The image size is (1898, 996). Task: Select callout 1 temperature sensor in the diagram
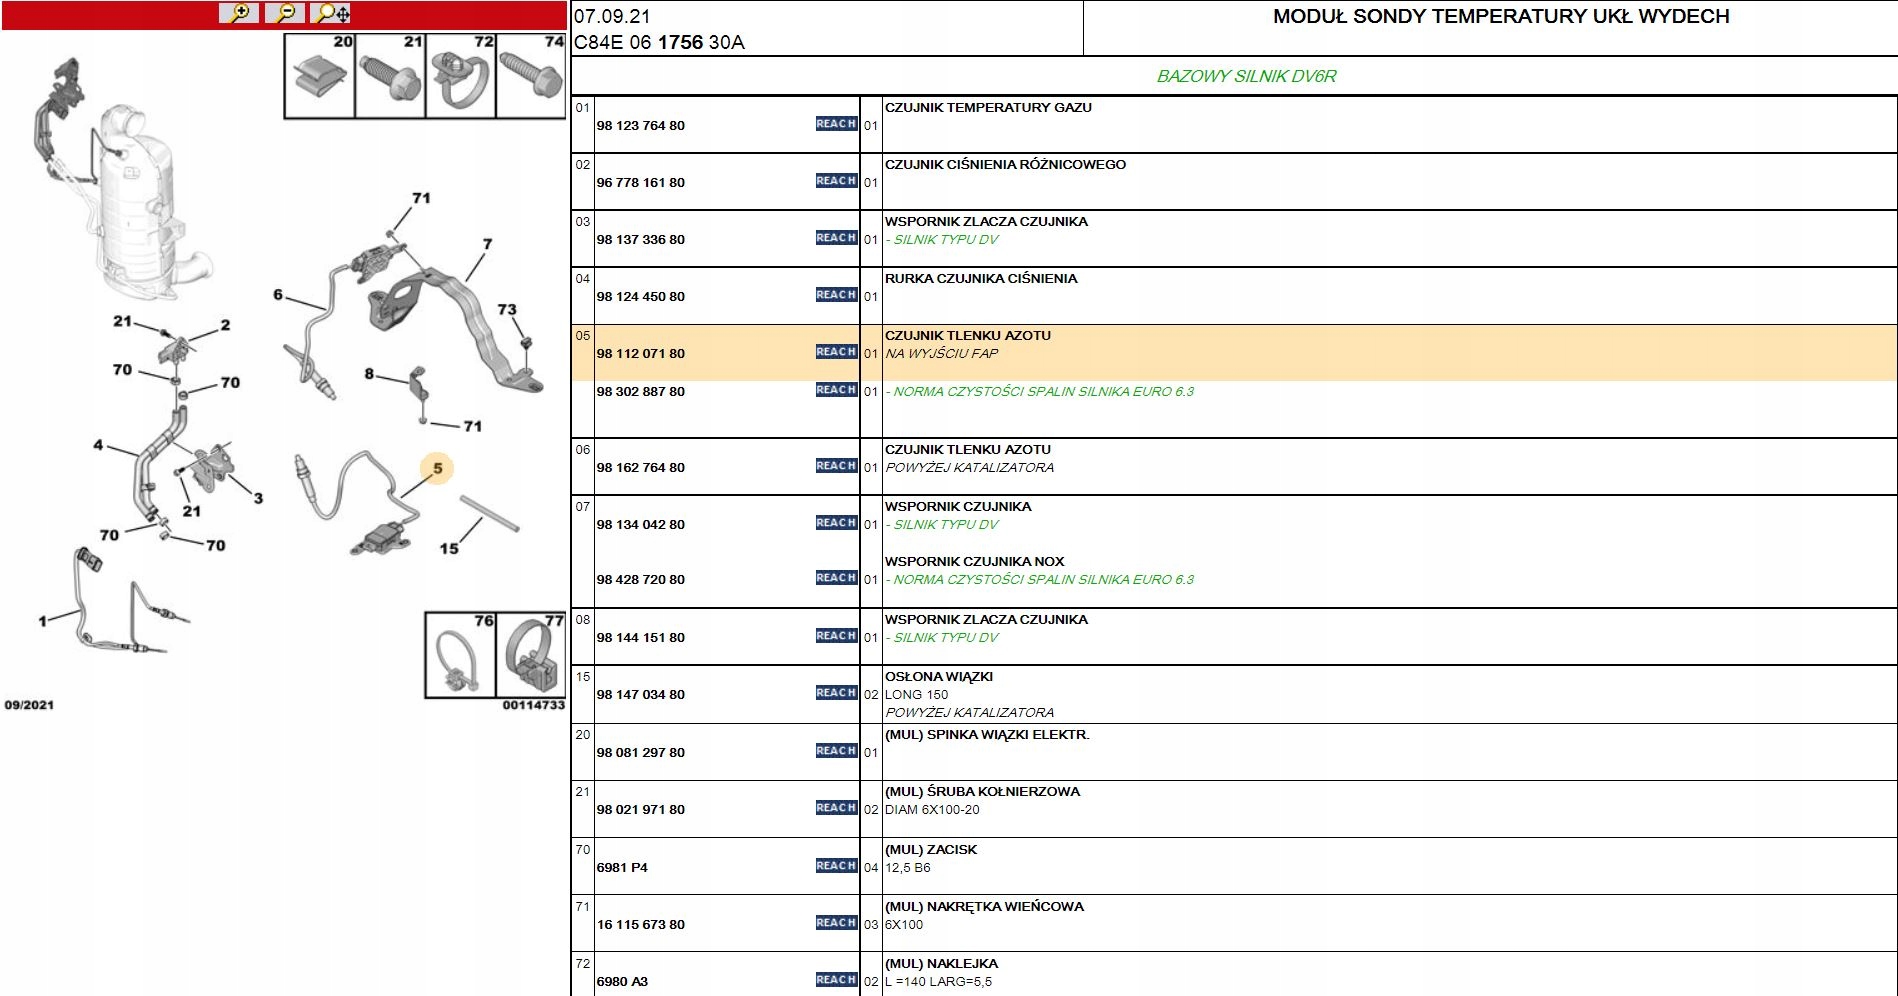(x=42, y=621)
